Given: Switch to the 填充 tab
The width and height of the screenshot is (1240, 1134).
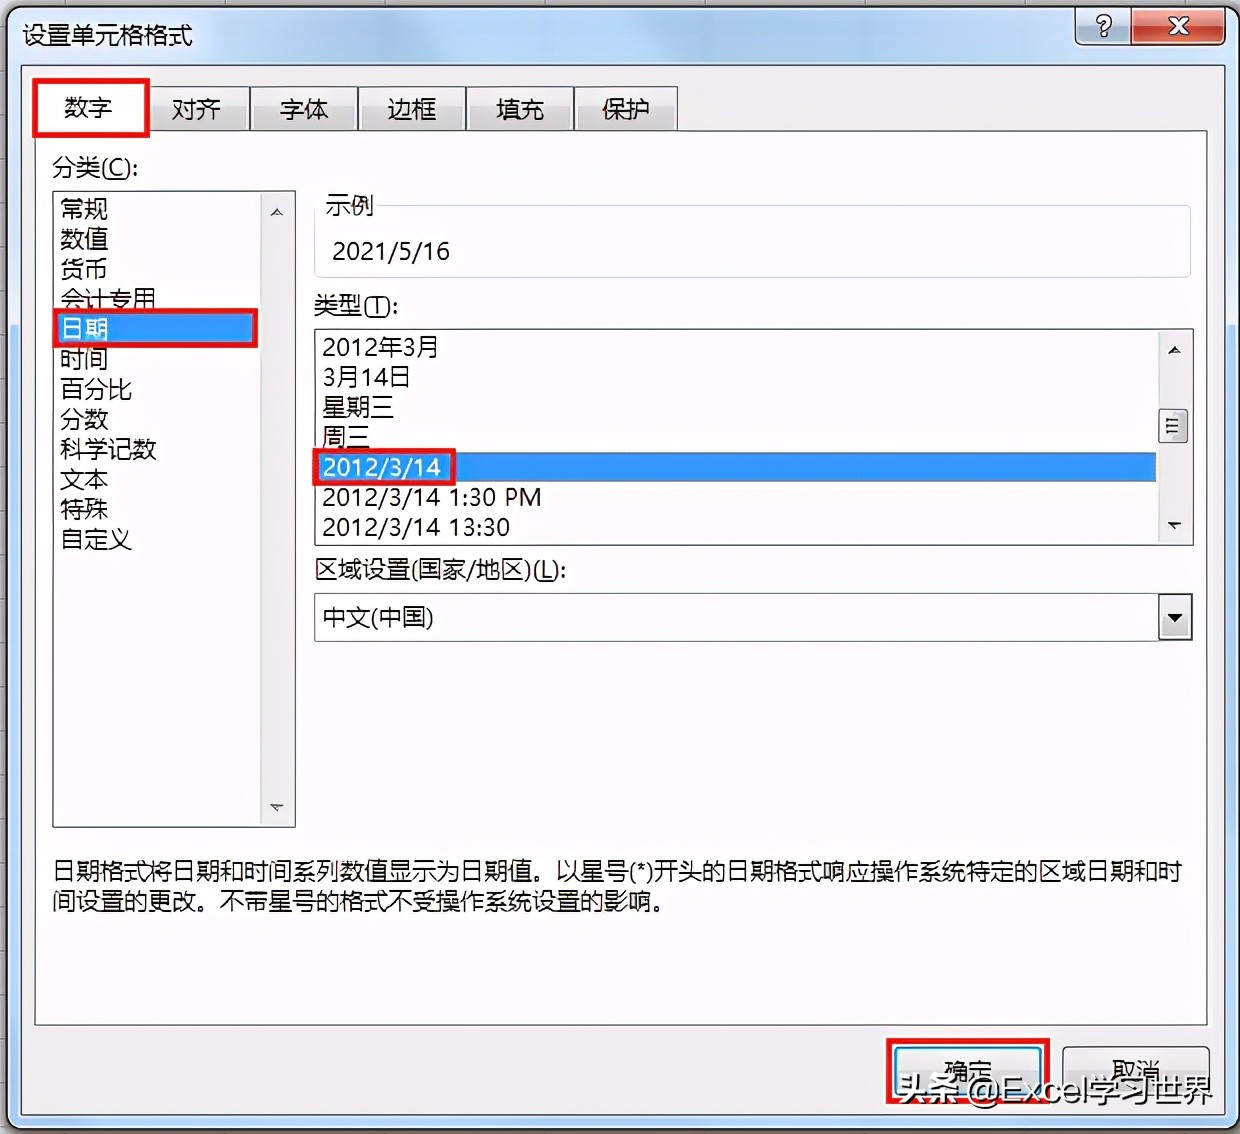Looking at the screenshot, I should (x=519, y=109).
